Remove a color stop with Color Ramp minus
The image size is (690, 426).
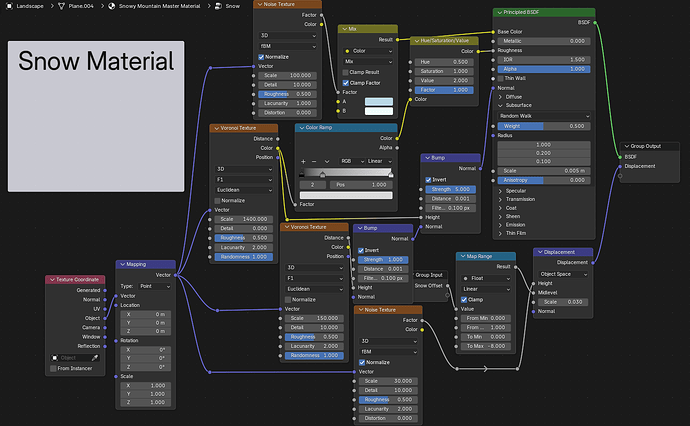314,162
